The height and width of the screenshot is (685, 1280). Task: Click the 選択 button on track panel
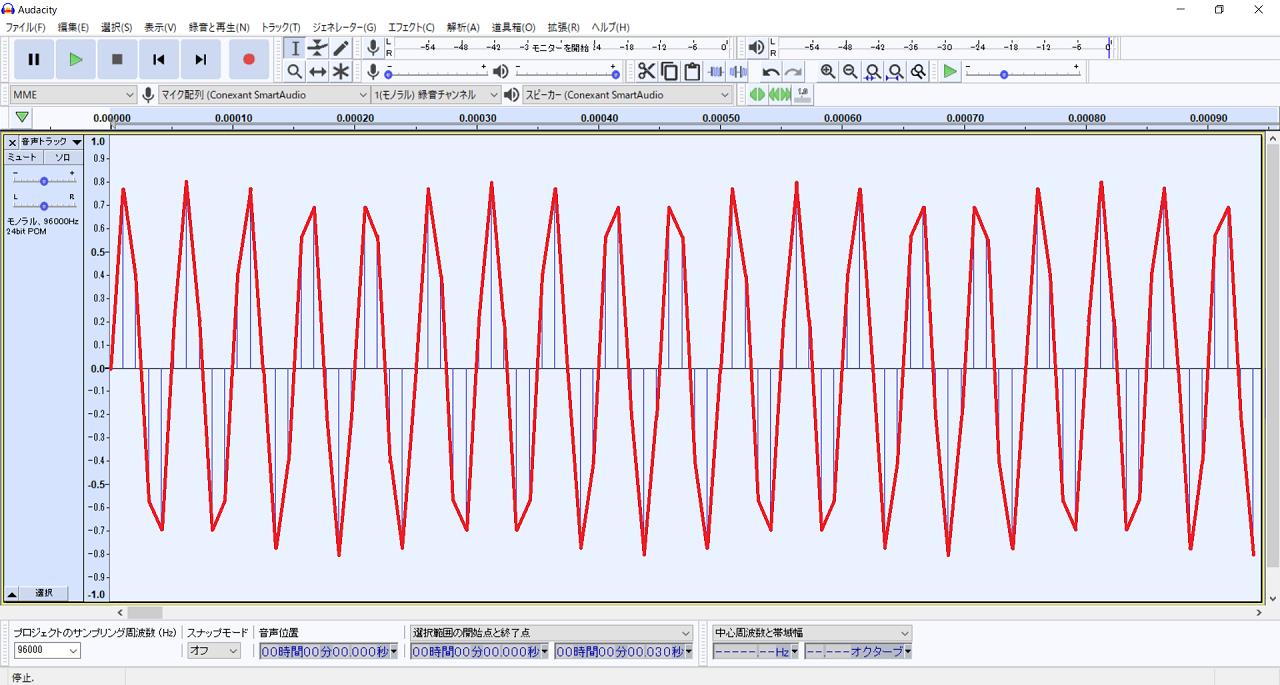[x=44, y=593]
